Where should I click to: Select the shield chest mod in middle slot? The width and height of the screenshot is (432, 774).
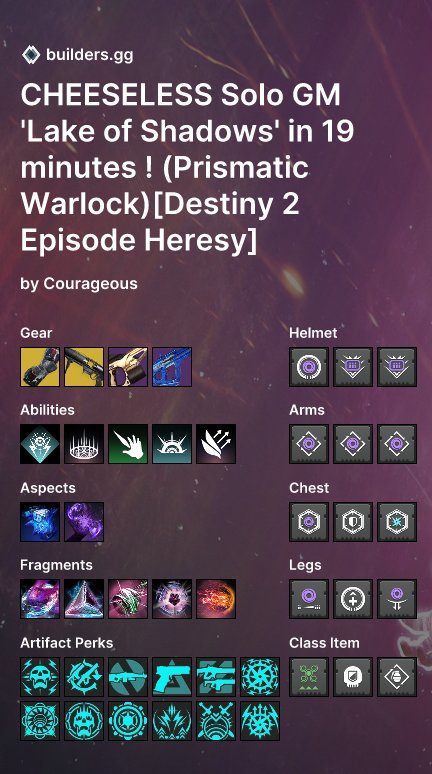[x=353, y=522]
